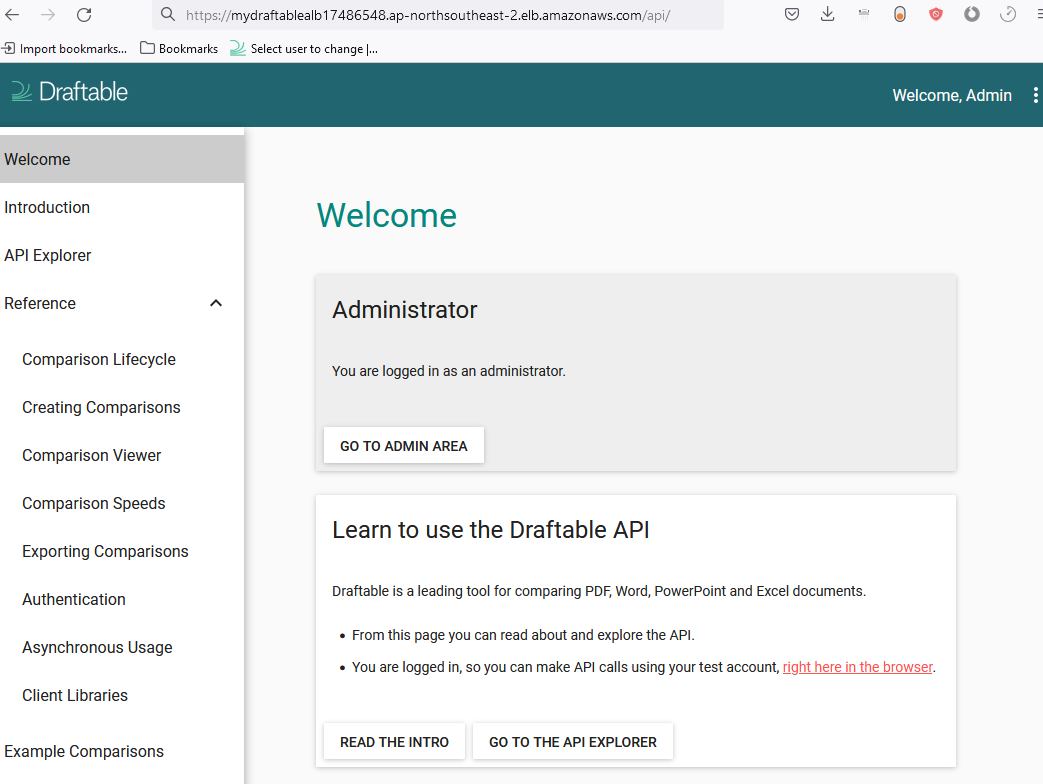Screen dimensions: 1043x784
Task: Click the browser back arrow
Action: tap(12, 15)
